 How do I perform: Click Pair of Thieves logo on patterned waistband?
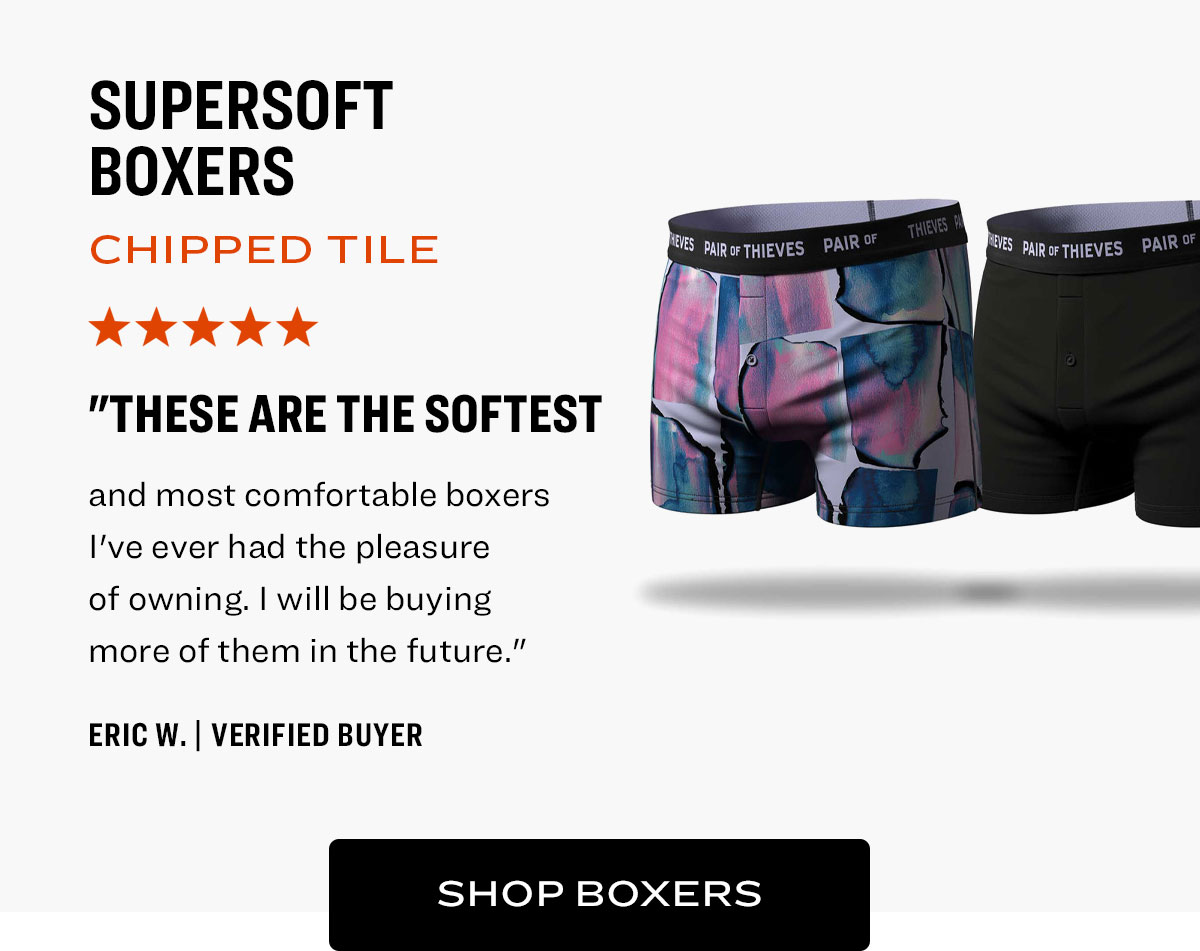(x=754, y=250)
